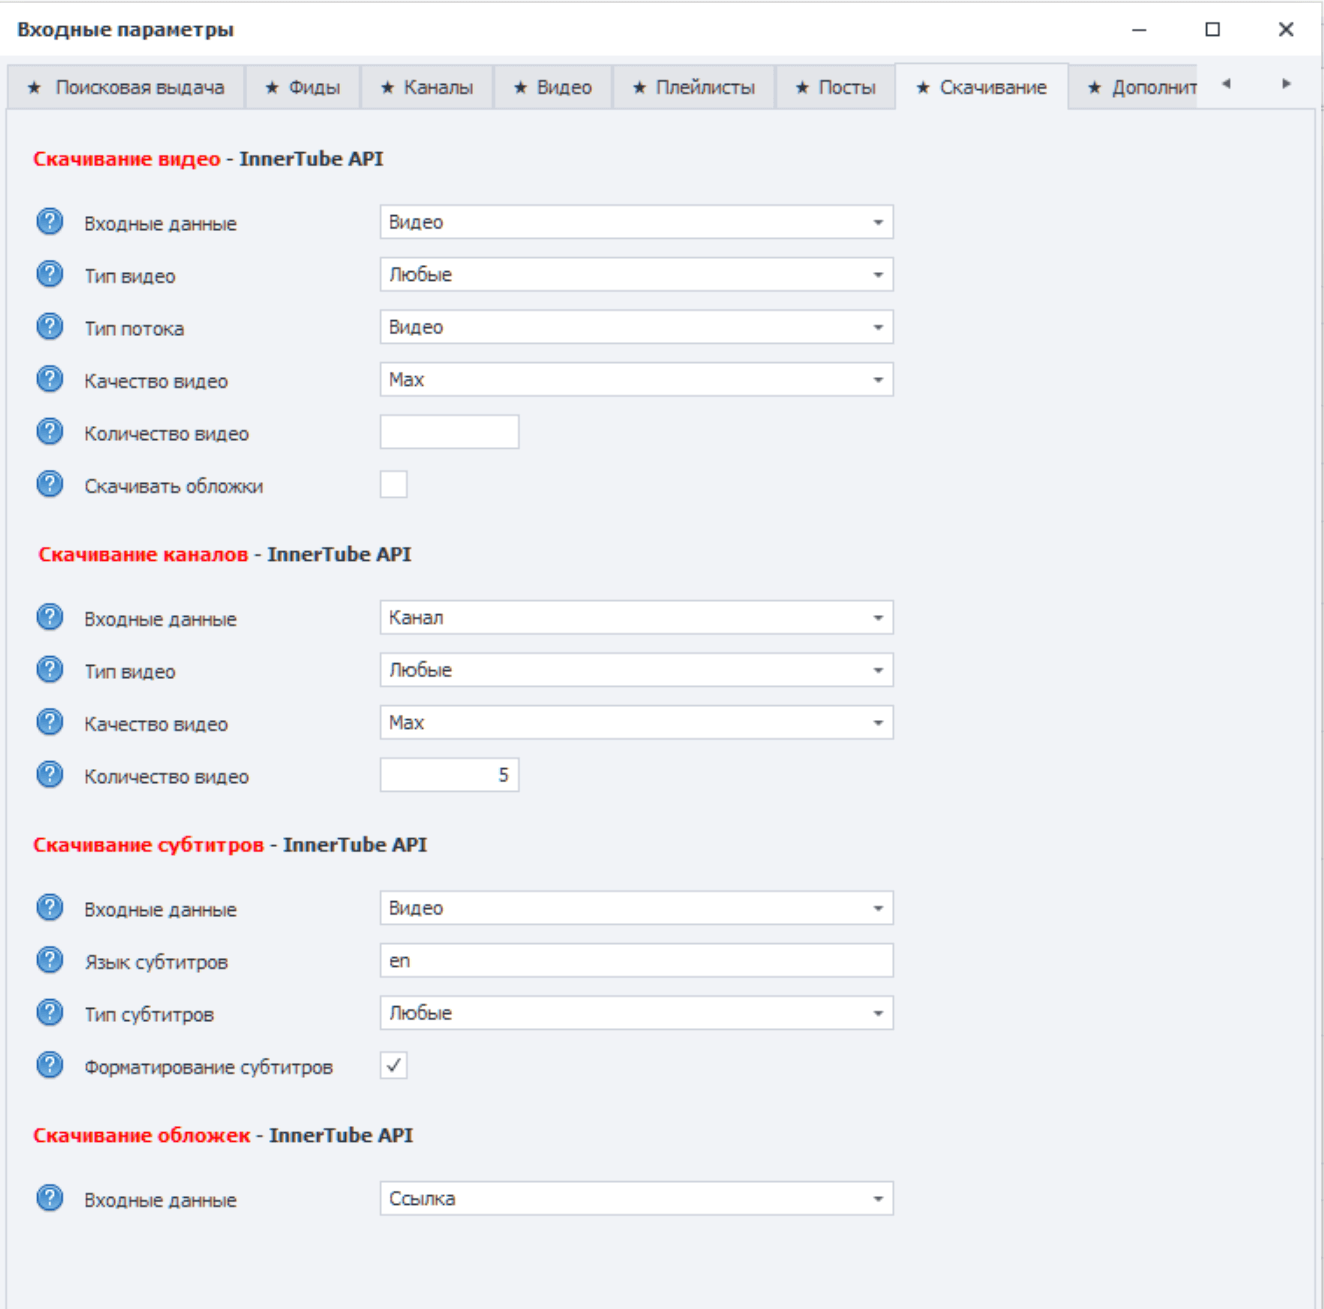Switch to the Каналы tab

pos(427,88)
